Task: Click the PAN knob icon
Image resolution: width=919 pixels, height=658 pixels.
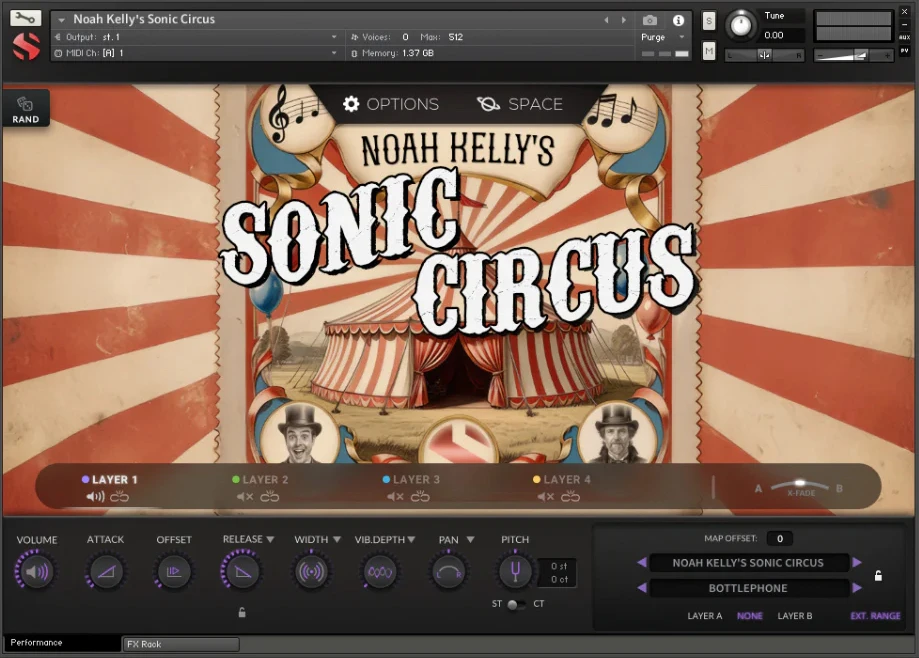Action: (448, 571)
